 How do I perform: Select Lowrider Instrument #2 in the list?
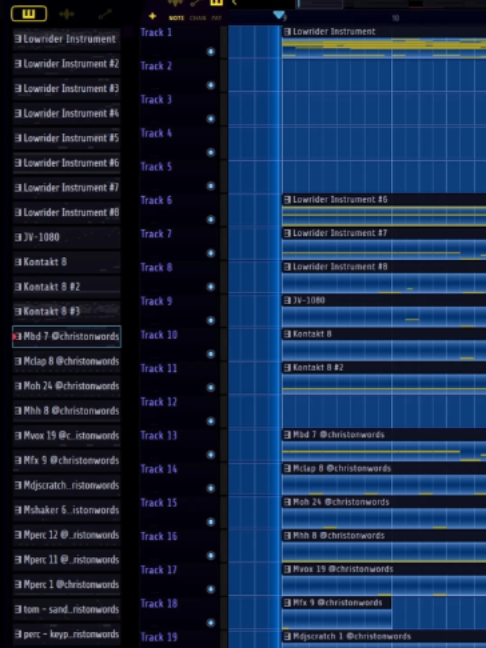pyautogui.click(x=67, y=64)
